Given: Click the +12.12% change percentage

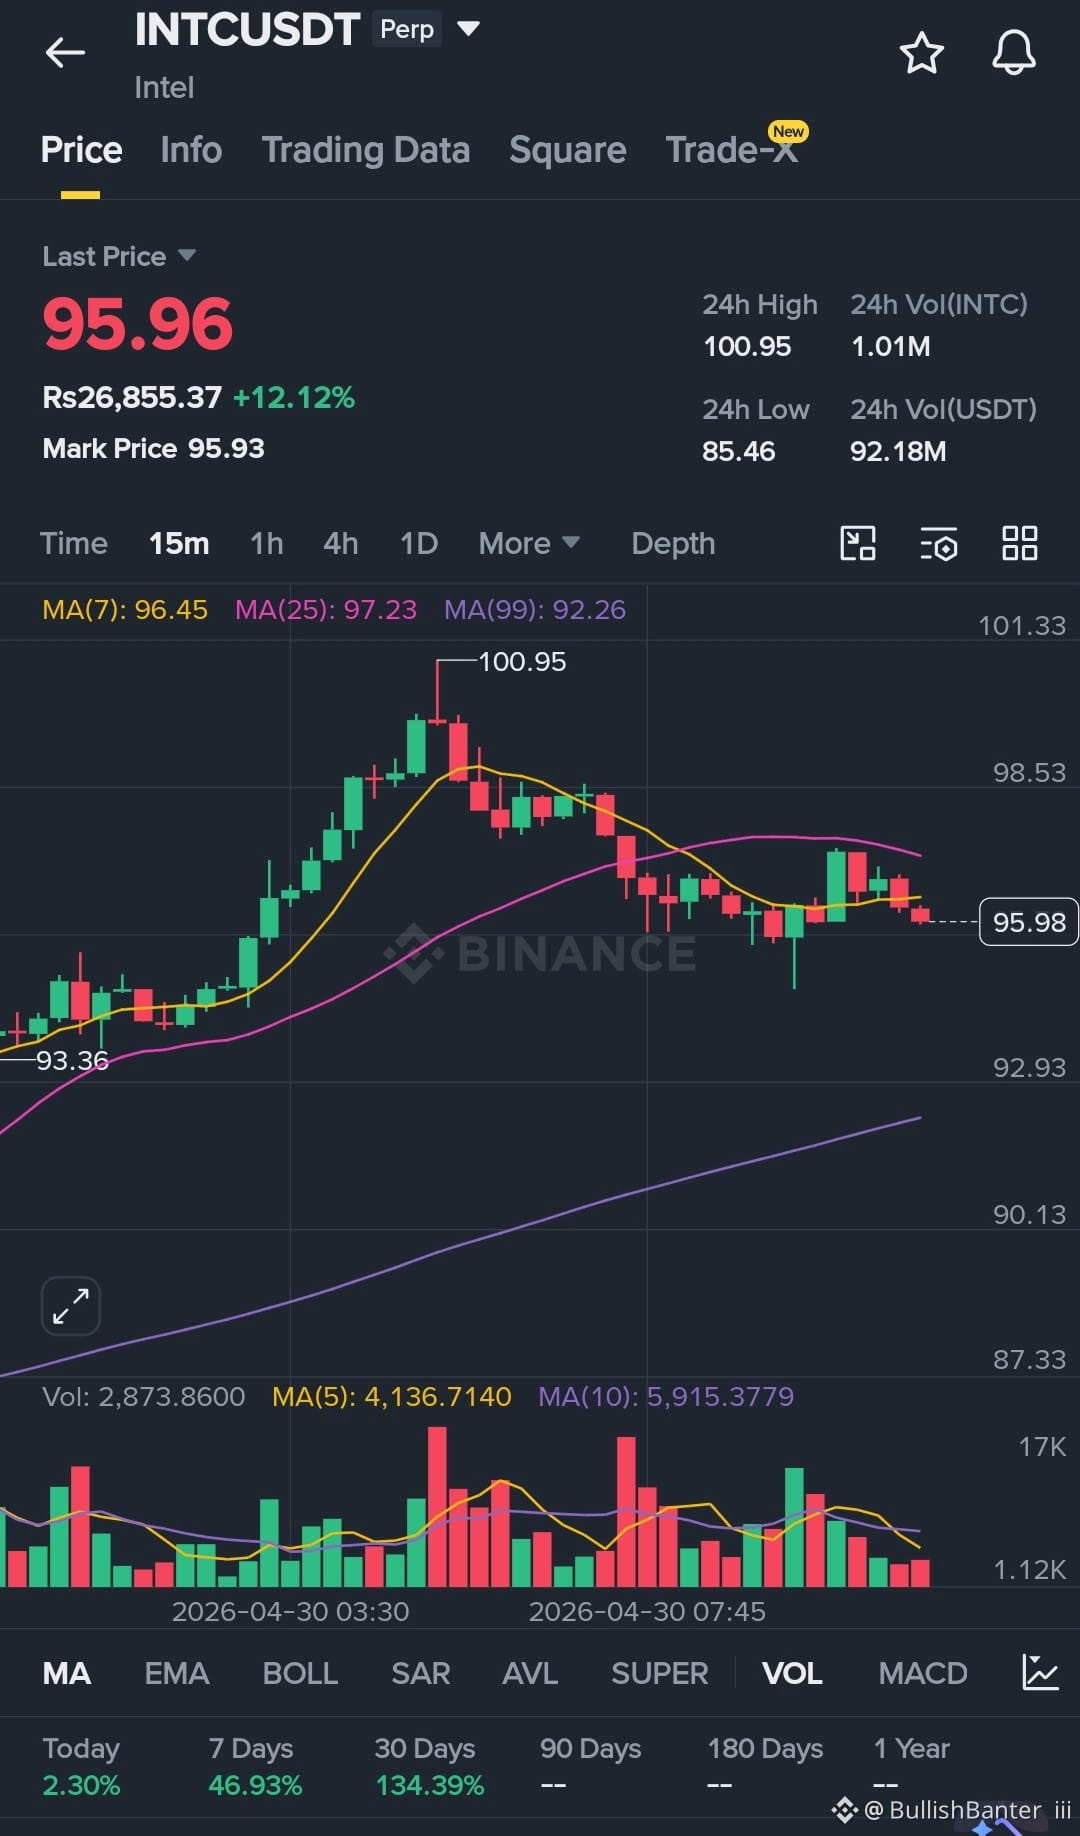Looking at the screenshot, I should 294,397.
